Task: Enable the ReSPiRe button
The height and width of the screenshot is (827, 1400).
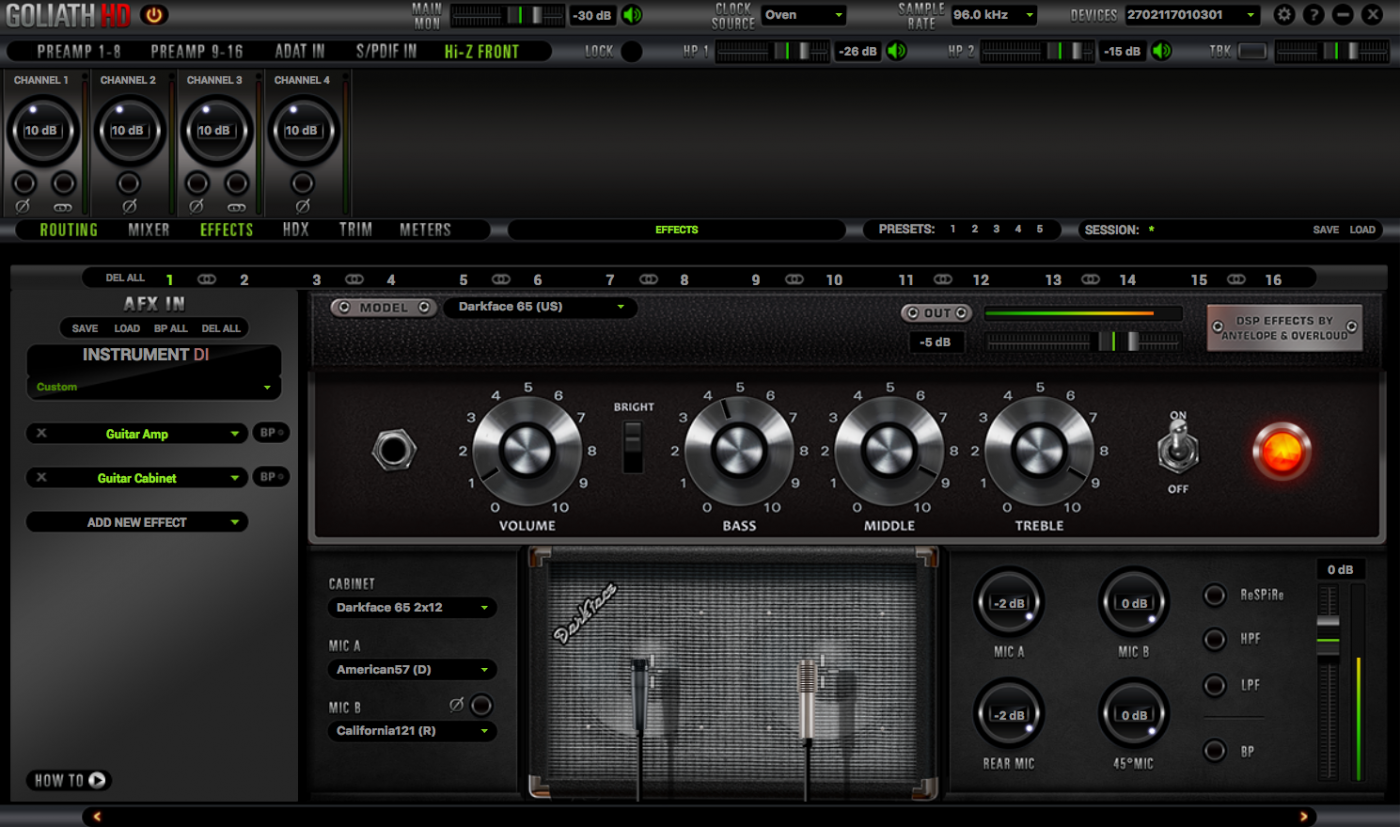Action: (1214, 596)
